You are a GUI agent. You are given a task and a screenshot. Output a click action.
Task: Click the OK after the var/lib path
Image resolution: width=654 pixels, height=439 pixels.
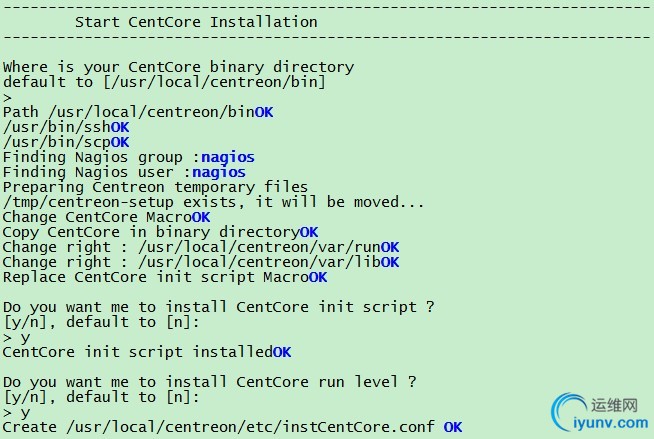click(x=390, y=262)
